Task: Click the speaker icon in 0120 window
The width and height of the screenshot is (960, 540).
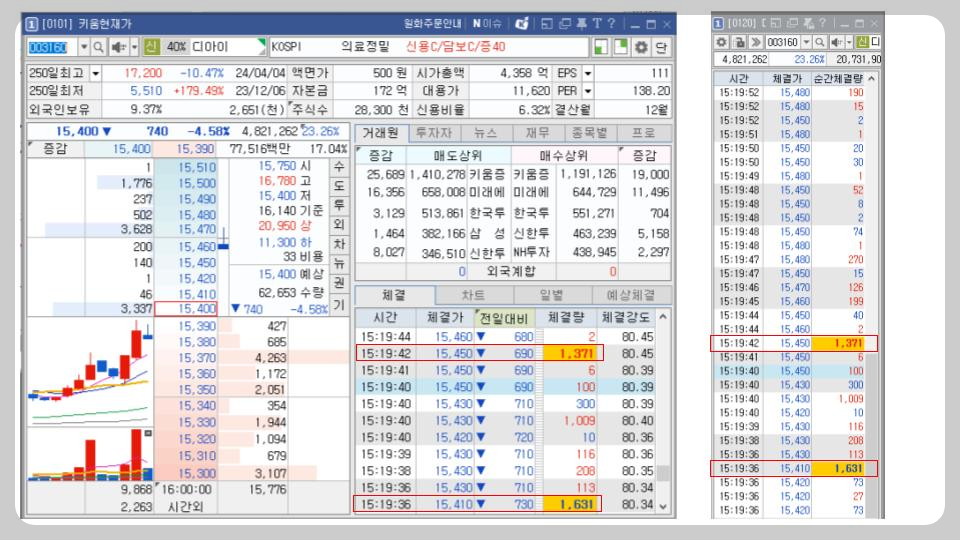Action: [x=836, y=42]
